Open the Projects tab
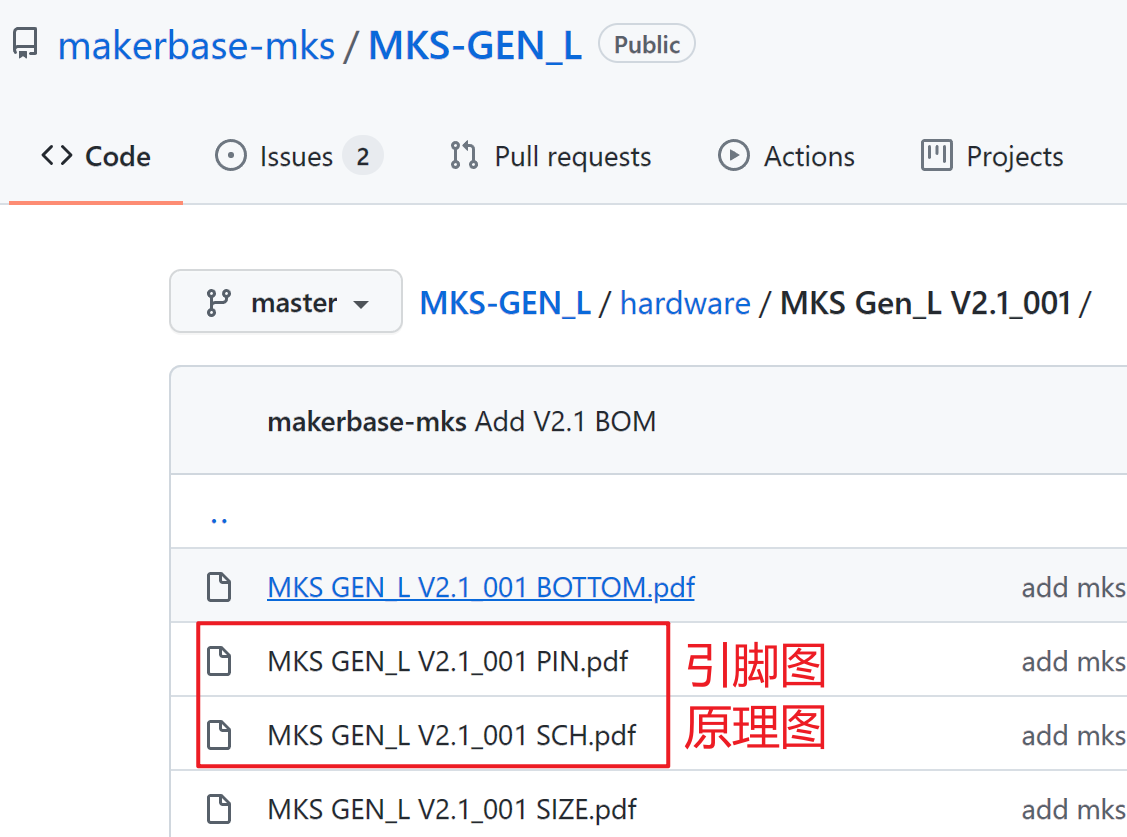Viewport: 1127px width, 837px height. point(992,156)
